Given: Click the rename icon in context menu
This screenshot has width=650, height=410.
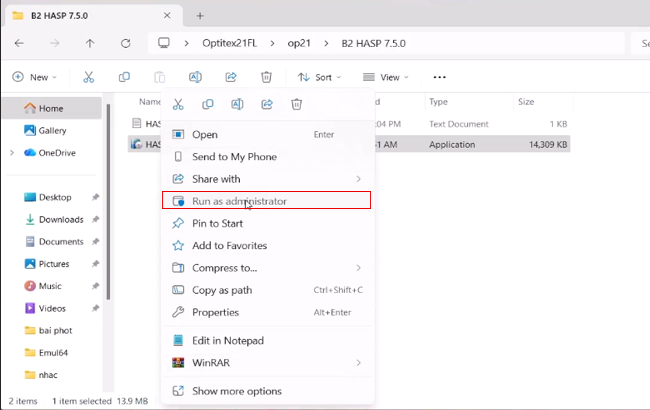Looking at the screenshot, I should coord(238,104).
